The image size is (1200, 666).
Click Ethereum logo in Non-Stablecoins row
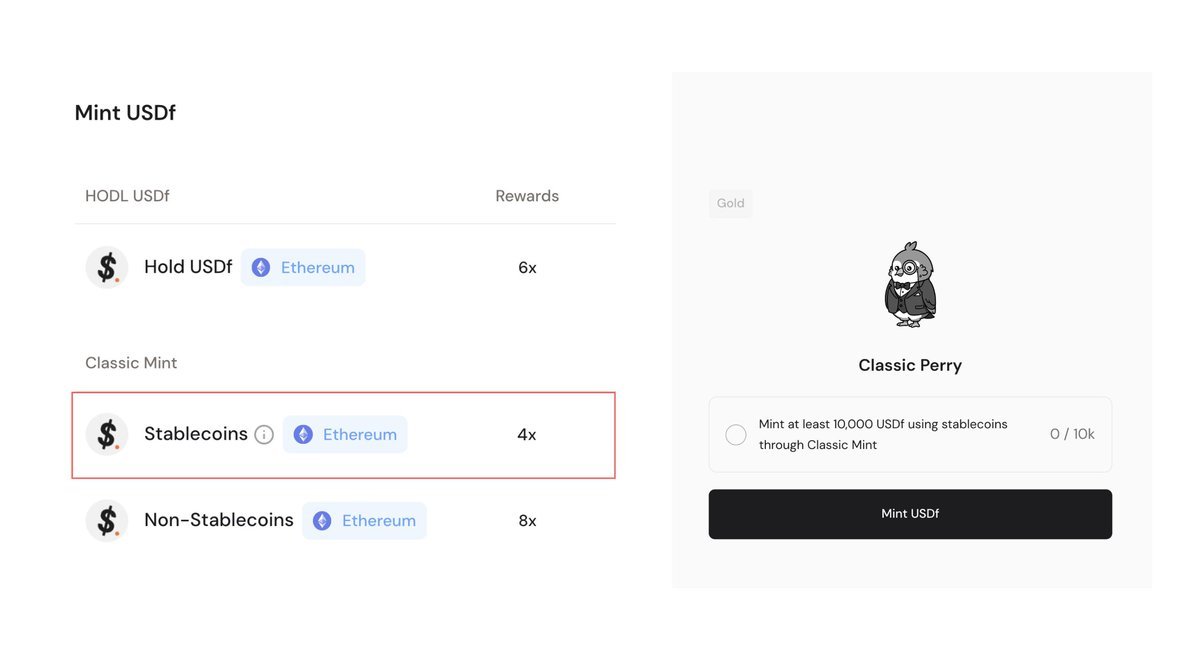click(x=322, y=521)
